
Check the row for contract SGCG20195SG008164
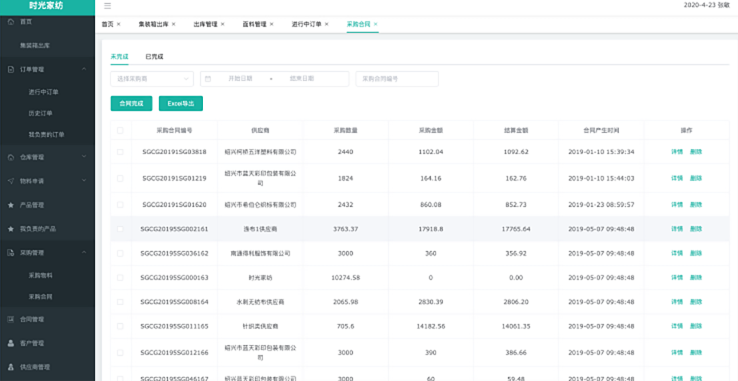(120, 302)
